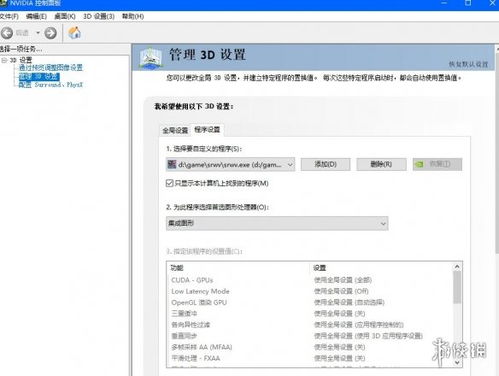Click the Forward navigation arrow icon
Image resolution: width=499 pixels, height=376 pixels.
pos(50,33)
